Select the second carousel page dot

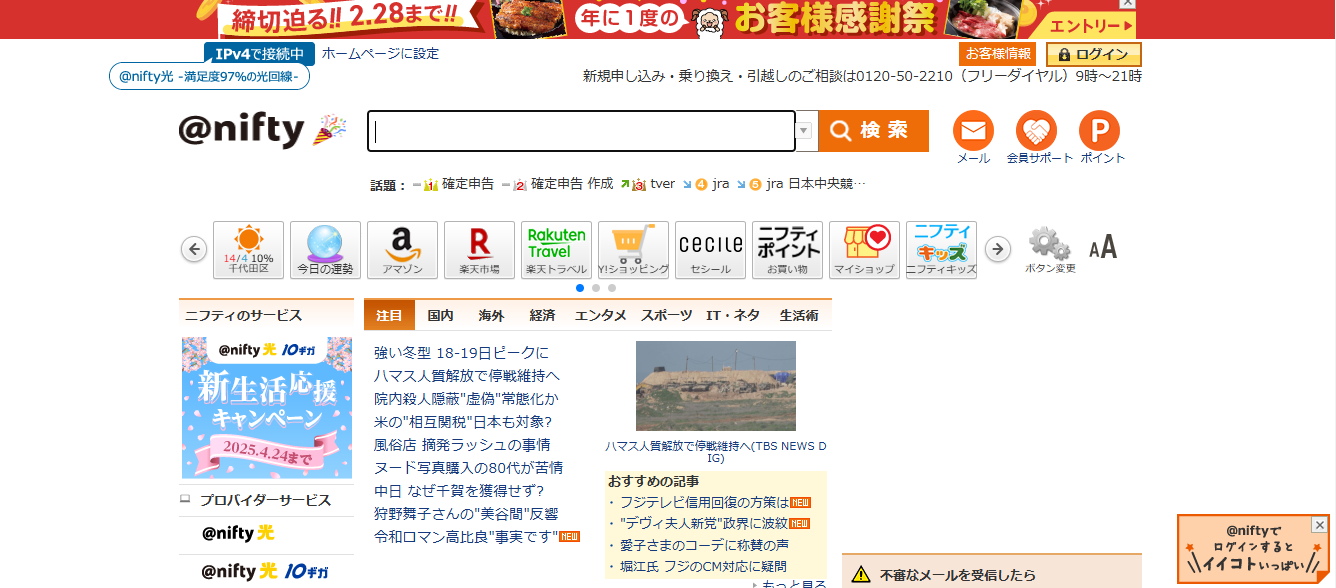click(596, 288)
